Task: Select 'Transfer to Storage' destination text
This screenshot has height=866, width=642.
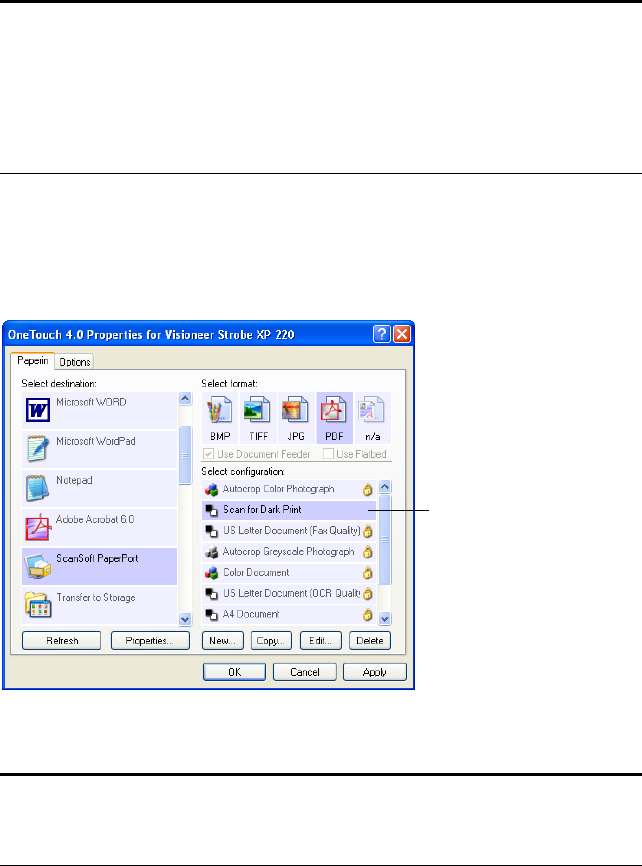Action: (96, 598)
